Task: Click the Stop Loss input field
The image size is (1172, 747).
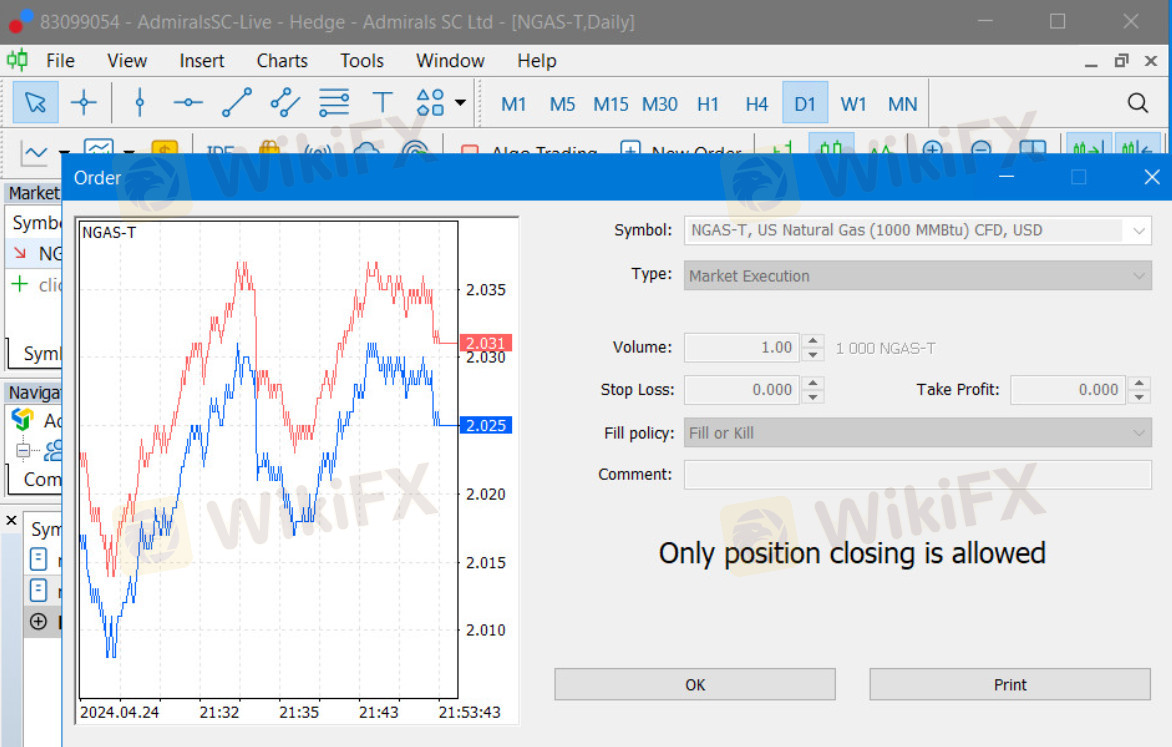Action: [x=741, y=390]
